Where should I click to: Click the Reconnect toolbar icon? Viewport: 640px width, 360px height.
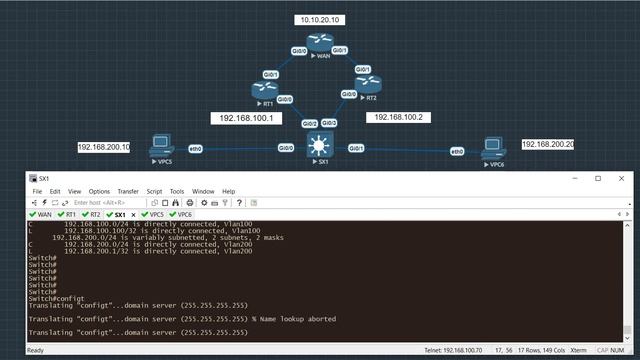[x=65, y=203]
